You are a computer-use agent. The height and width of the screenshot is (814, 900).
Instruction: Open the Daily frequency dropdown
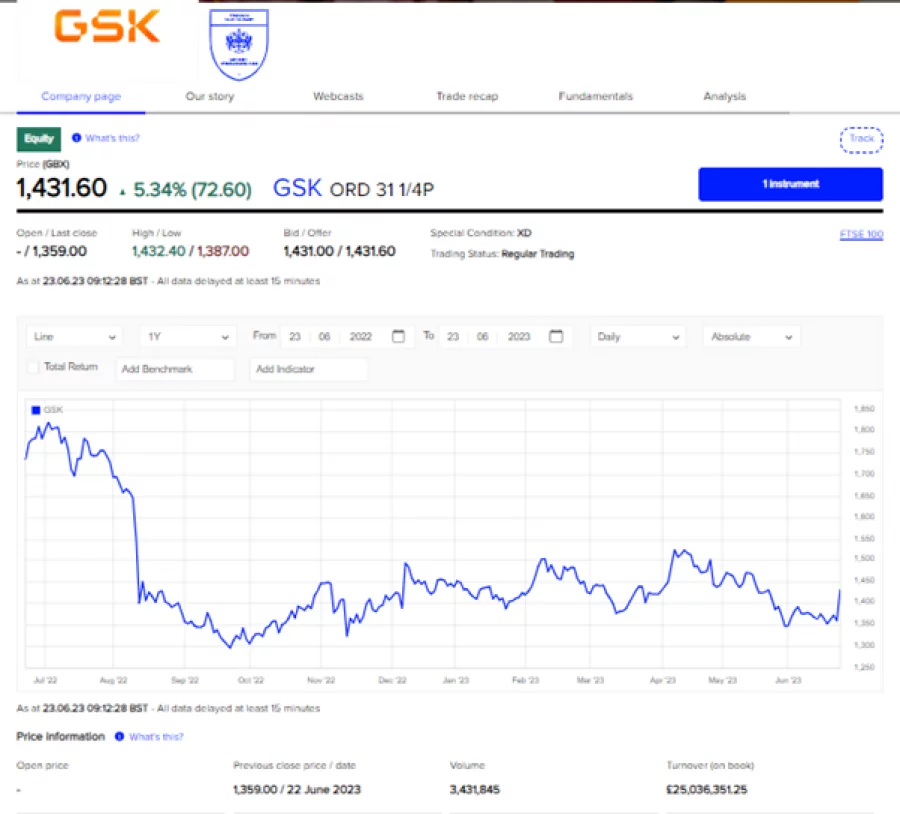click(x=636, y=337)
